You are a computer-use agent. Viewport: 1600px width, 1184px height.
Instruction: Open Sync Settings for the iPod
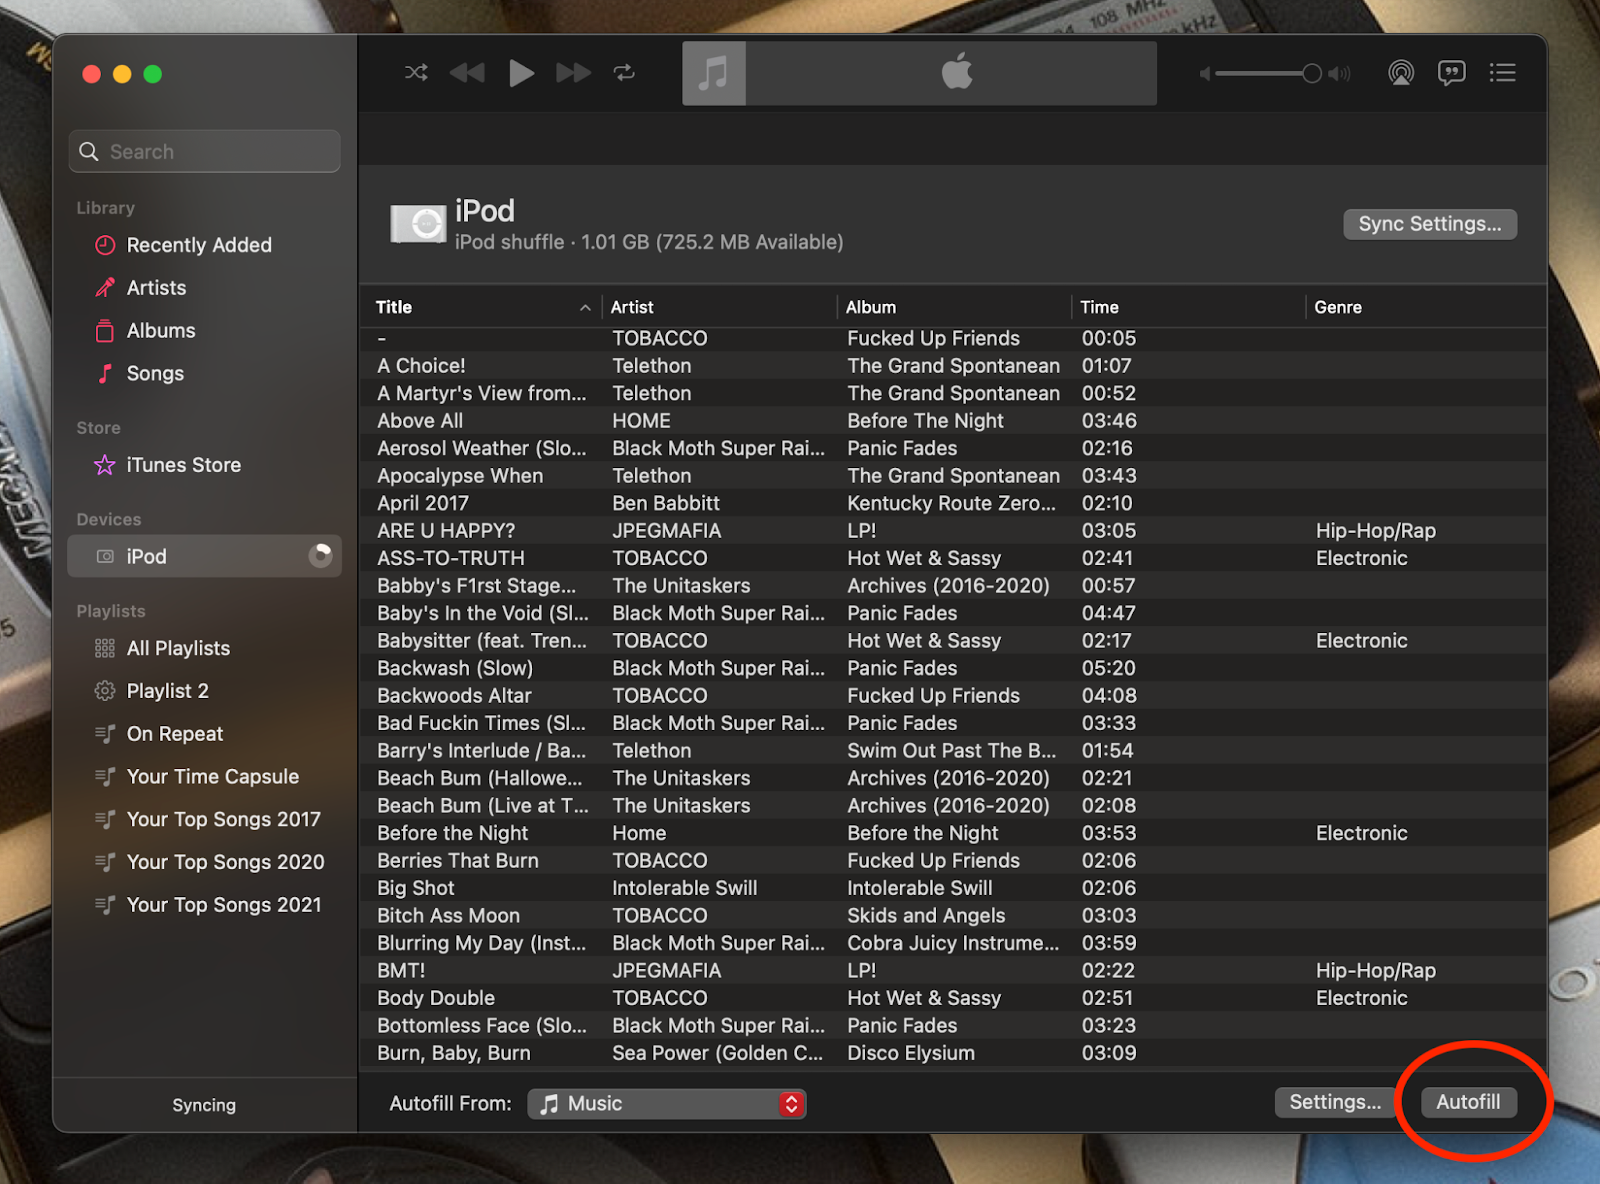click(1429, 224)
